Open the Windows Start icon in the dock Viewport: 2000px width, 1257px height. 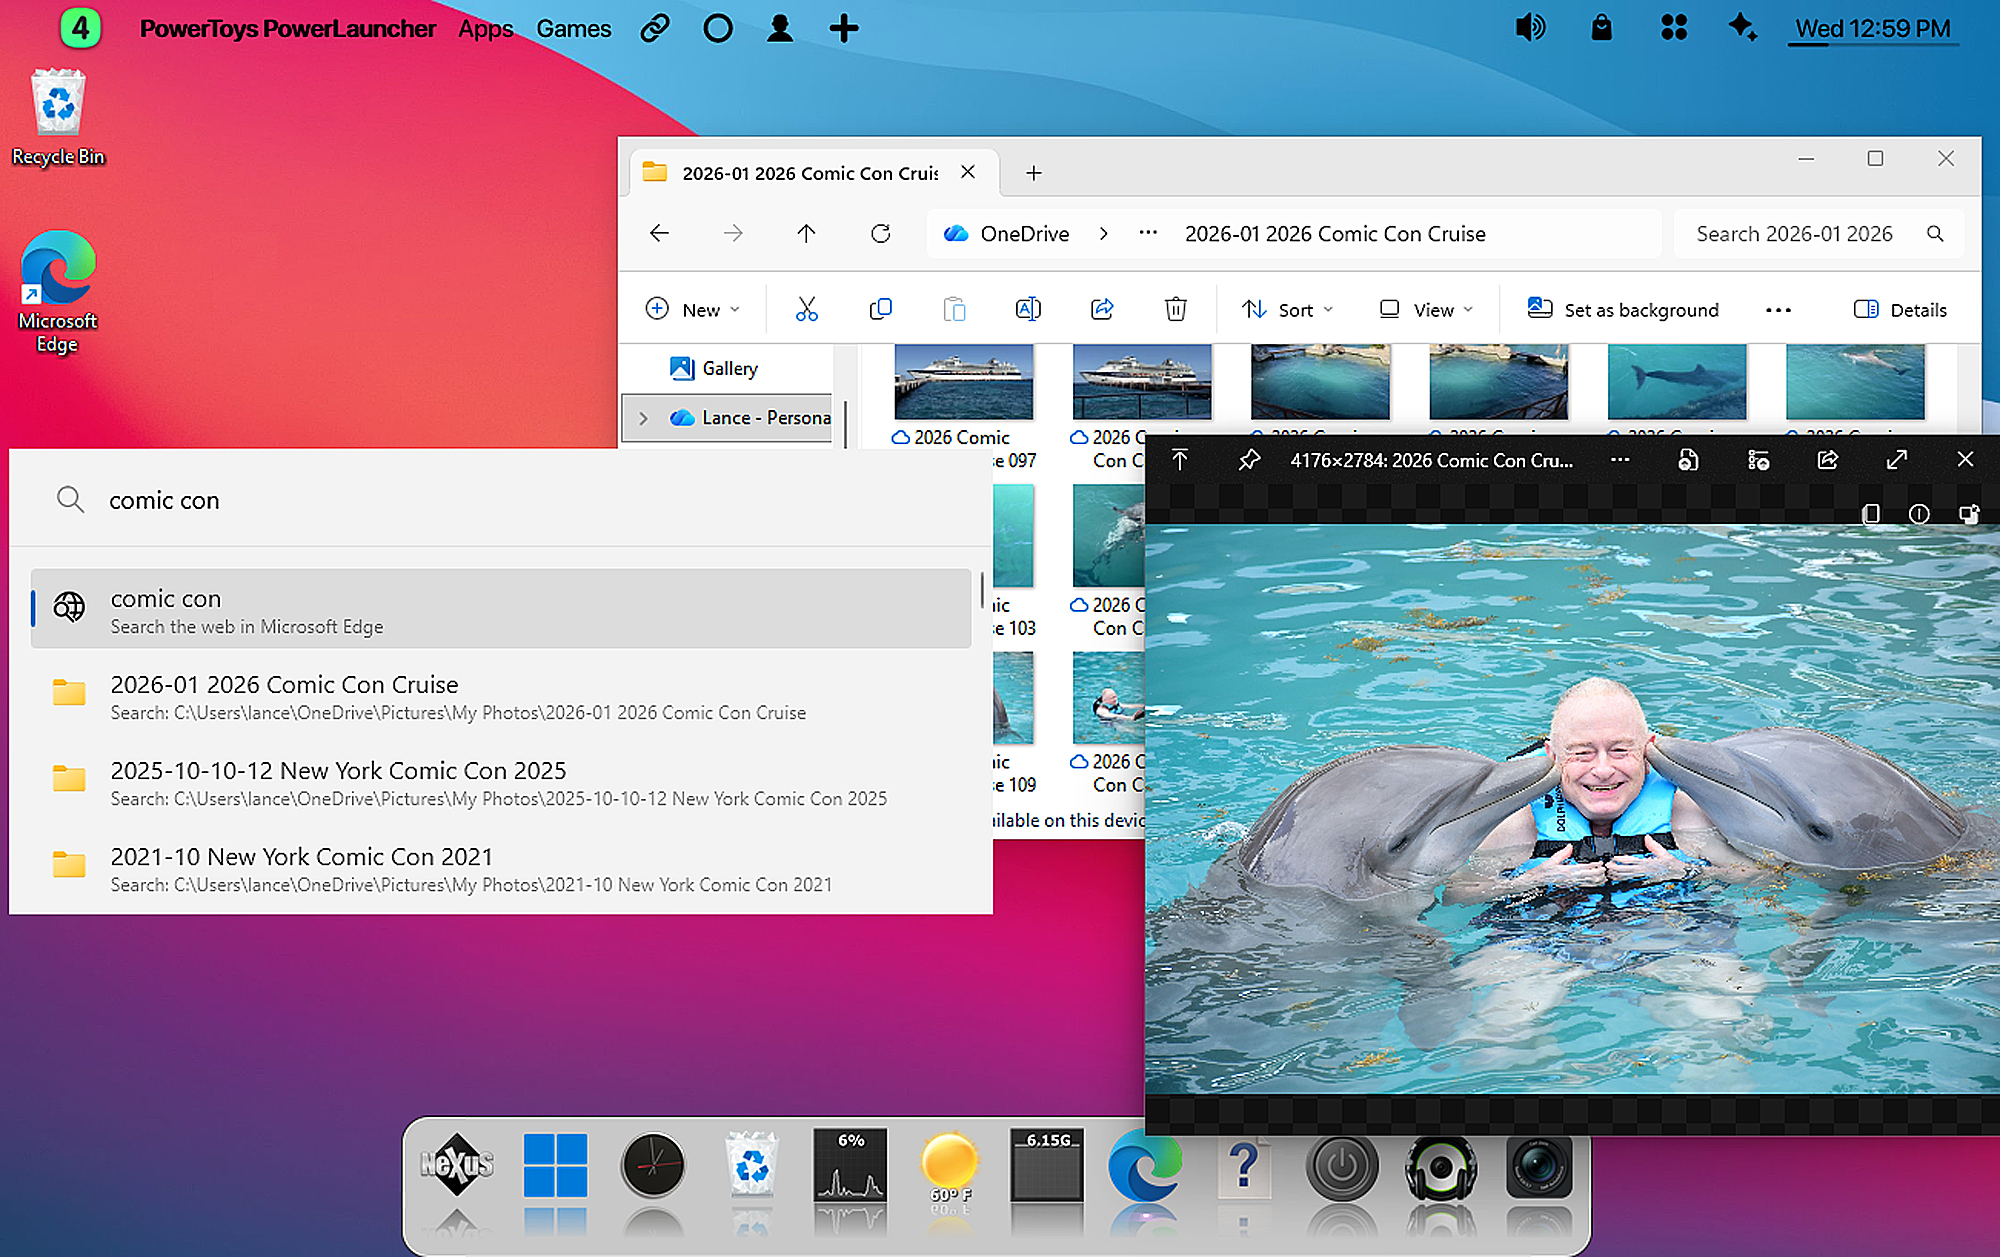555,1165
